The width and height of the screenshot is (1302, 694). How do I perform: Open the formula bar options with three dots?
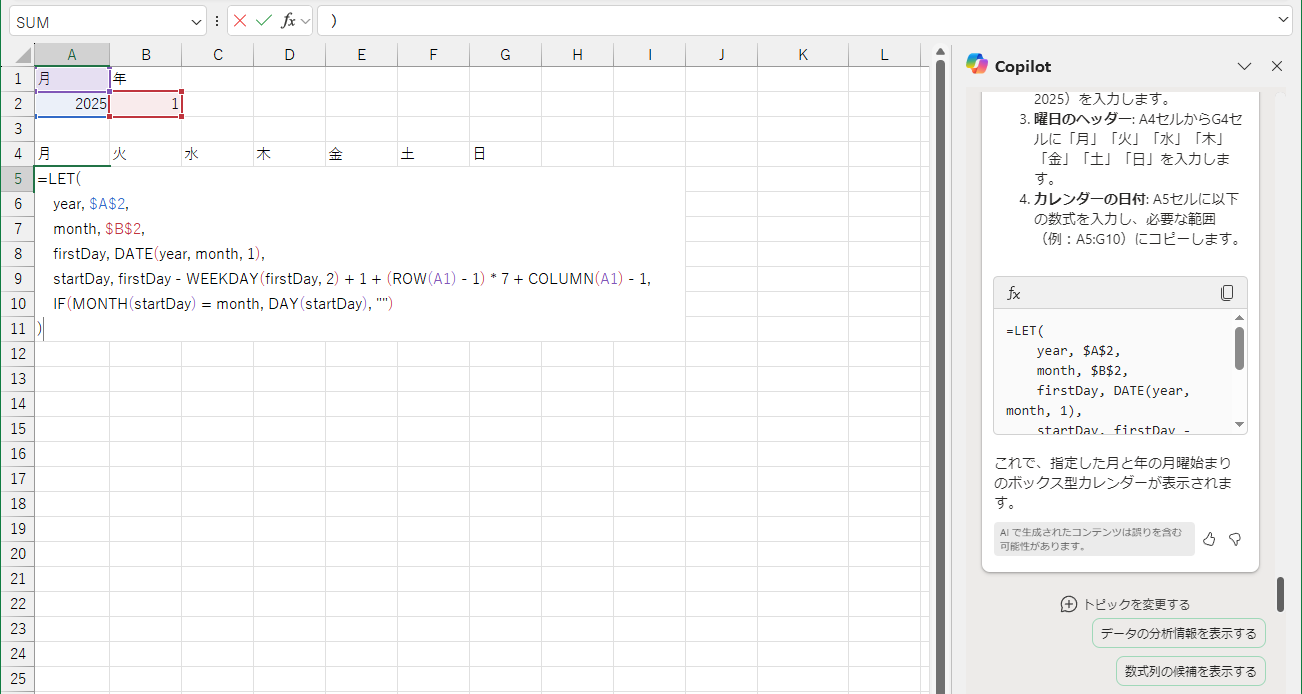pyautogui.click(x=217, y=21)
